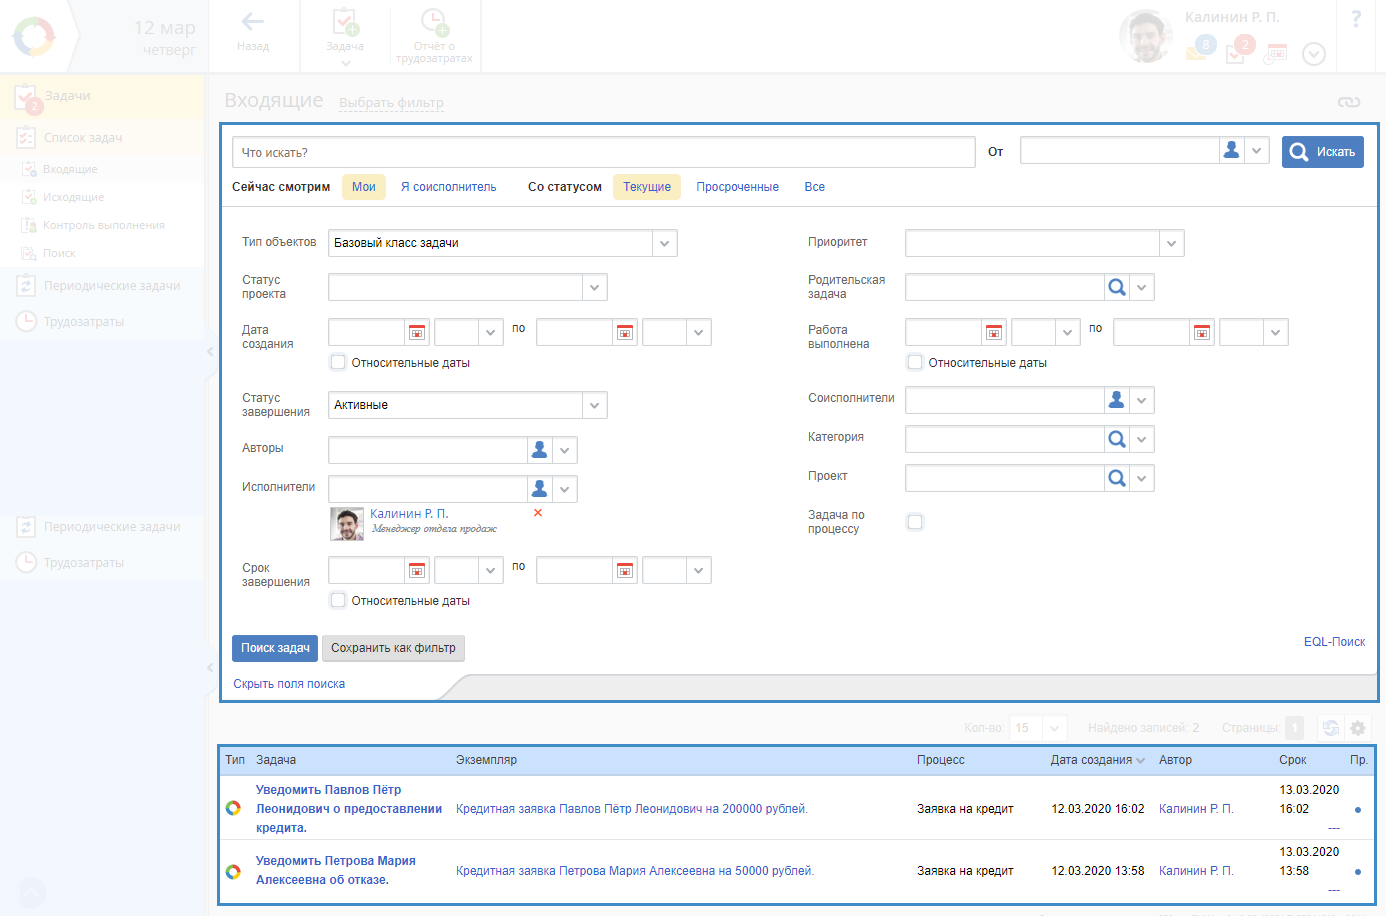Viewport: 1386px width, 916px height.
Task: Click the Искать search button
Action: (x=1322, y=152)
